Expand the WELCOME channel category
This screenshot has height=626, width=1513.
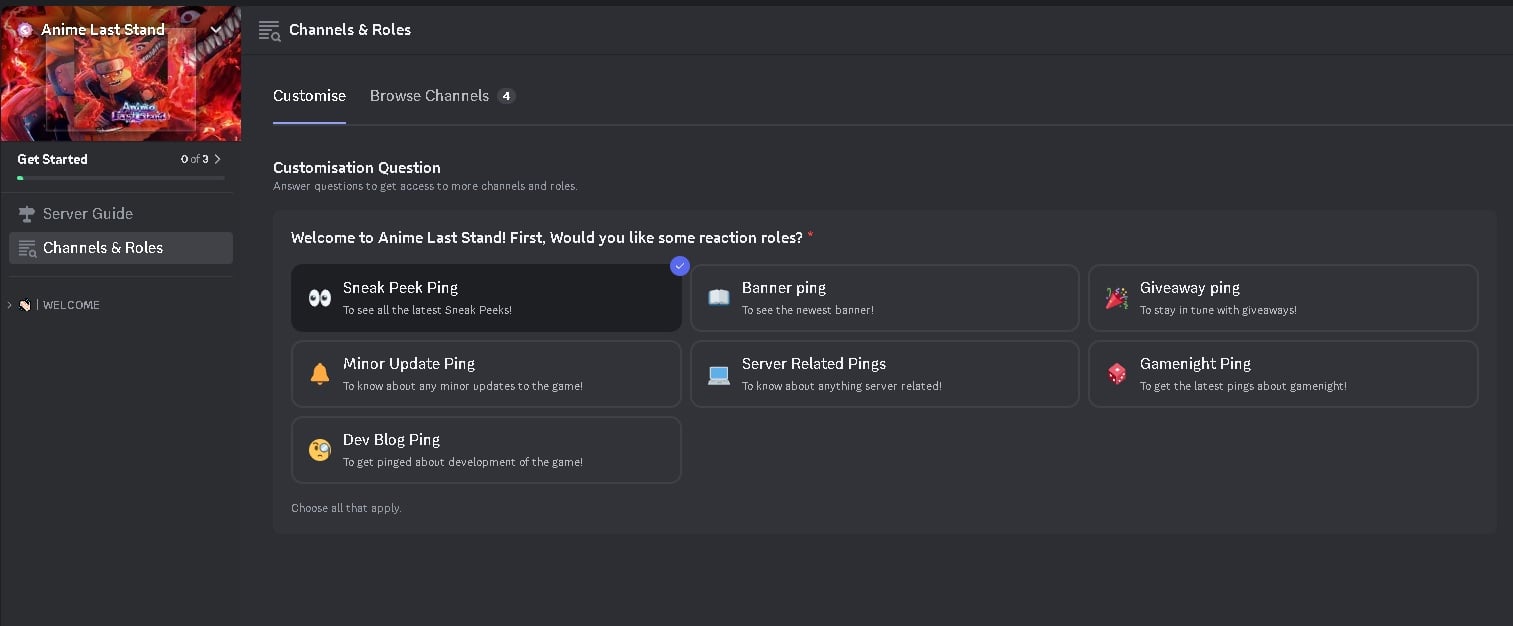click(x=9, y=305)
